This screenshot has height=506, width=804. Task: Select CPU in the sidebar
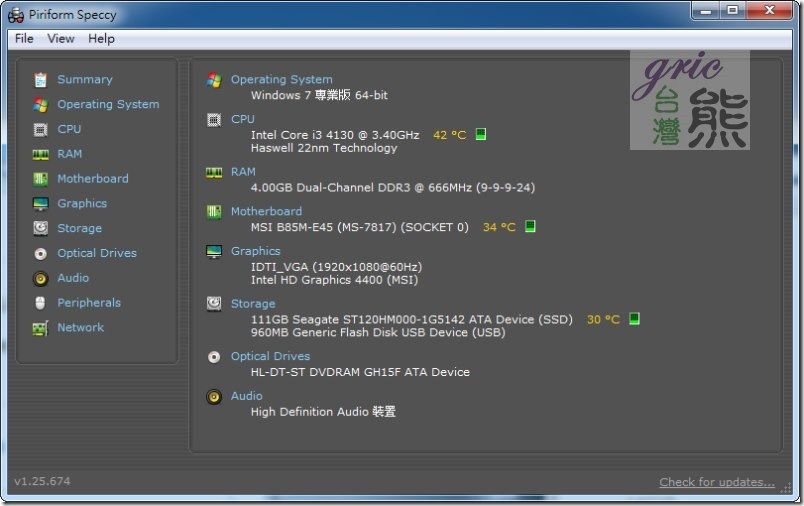click(x=69, y=129)
